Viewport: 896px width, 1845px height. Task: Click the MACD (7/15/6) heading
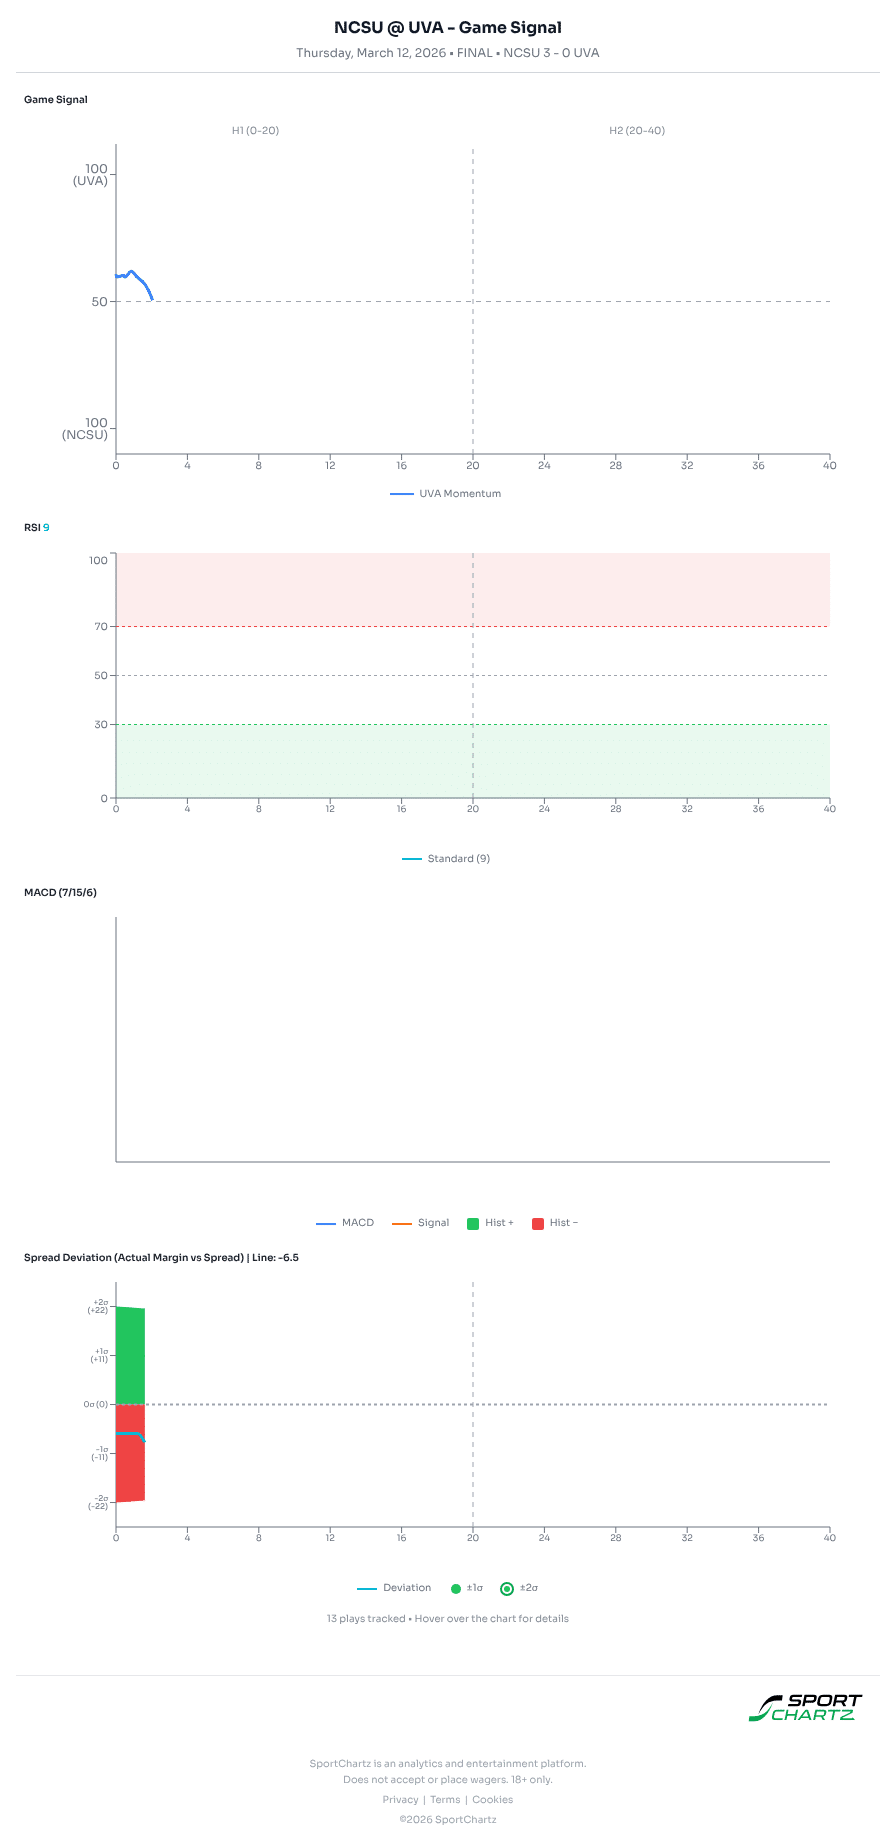tap(60, 892)
